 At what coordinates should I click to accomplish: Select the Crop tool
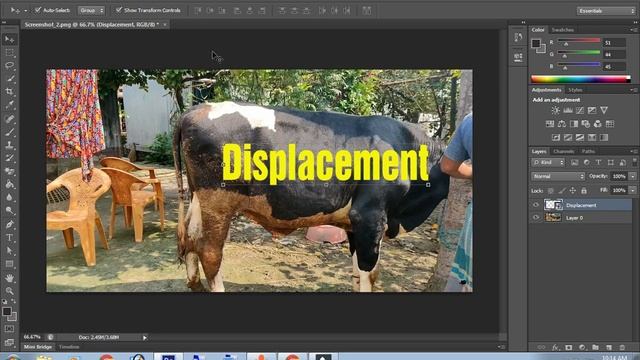pyautogui.click(x=9, y=91)
